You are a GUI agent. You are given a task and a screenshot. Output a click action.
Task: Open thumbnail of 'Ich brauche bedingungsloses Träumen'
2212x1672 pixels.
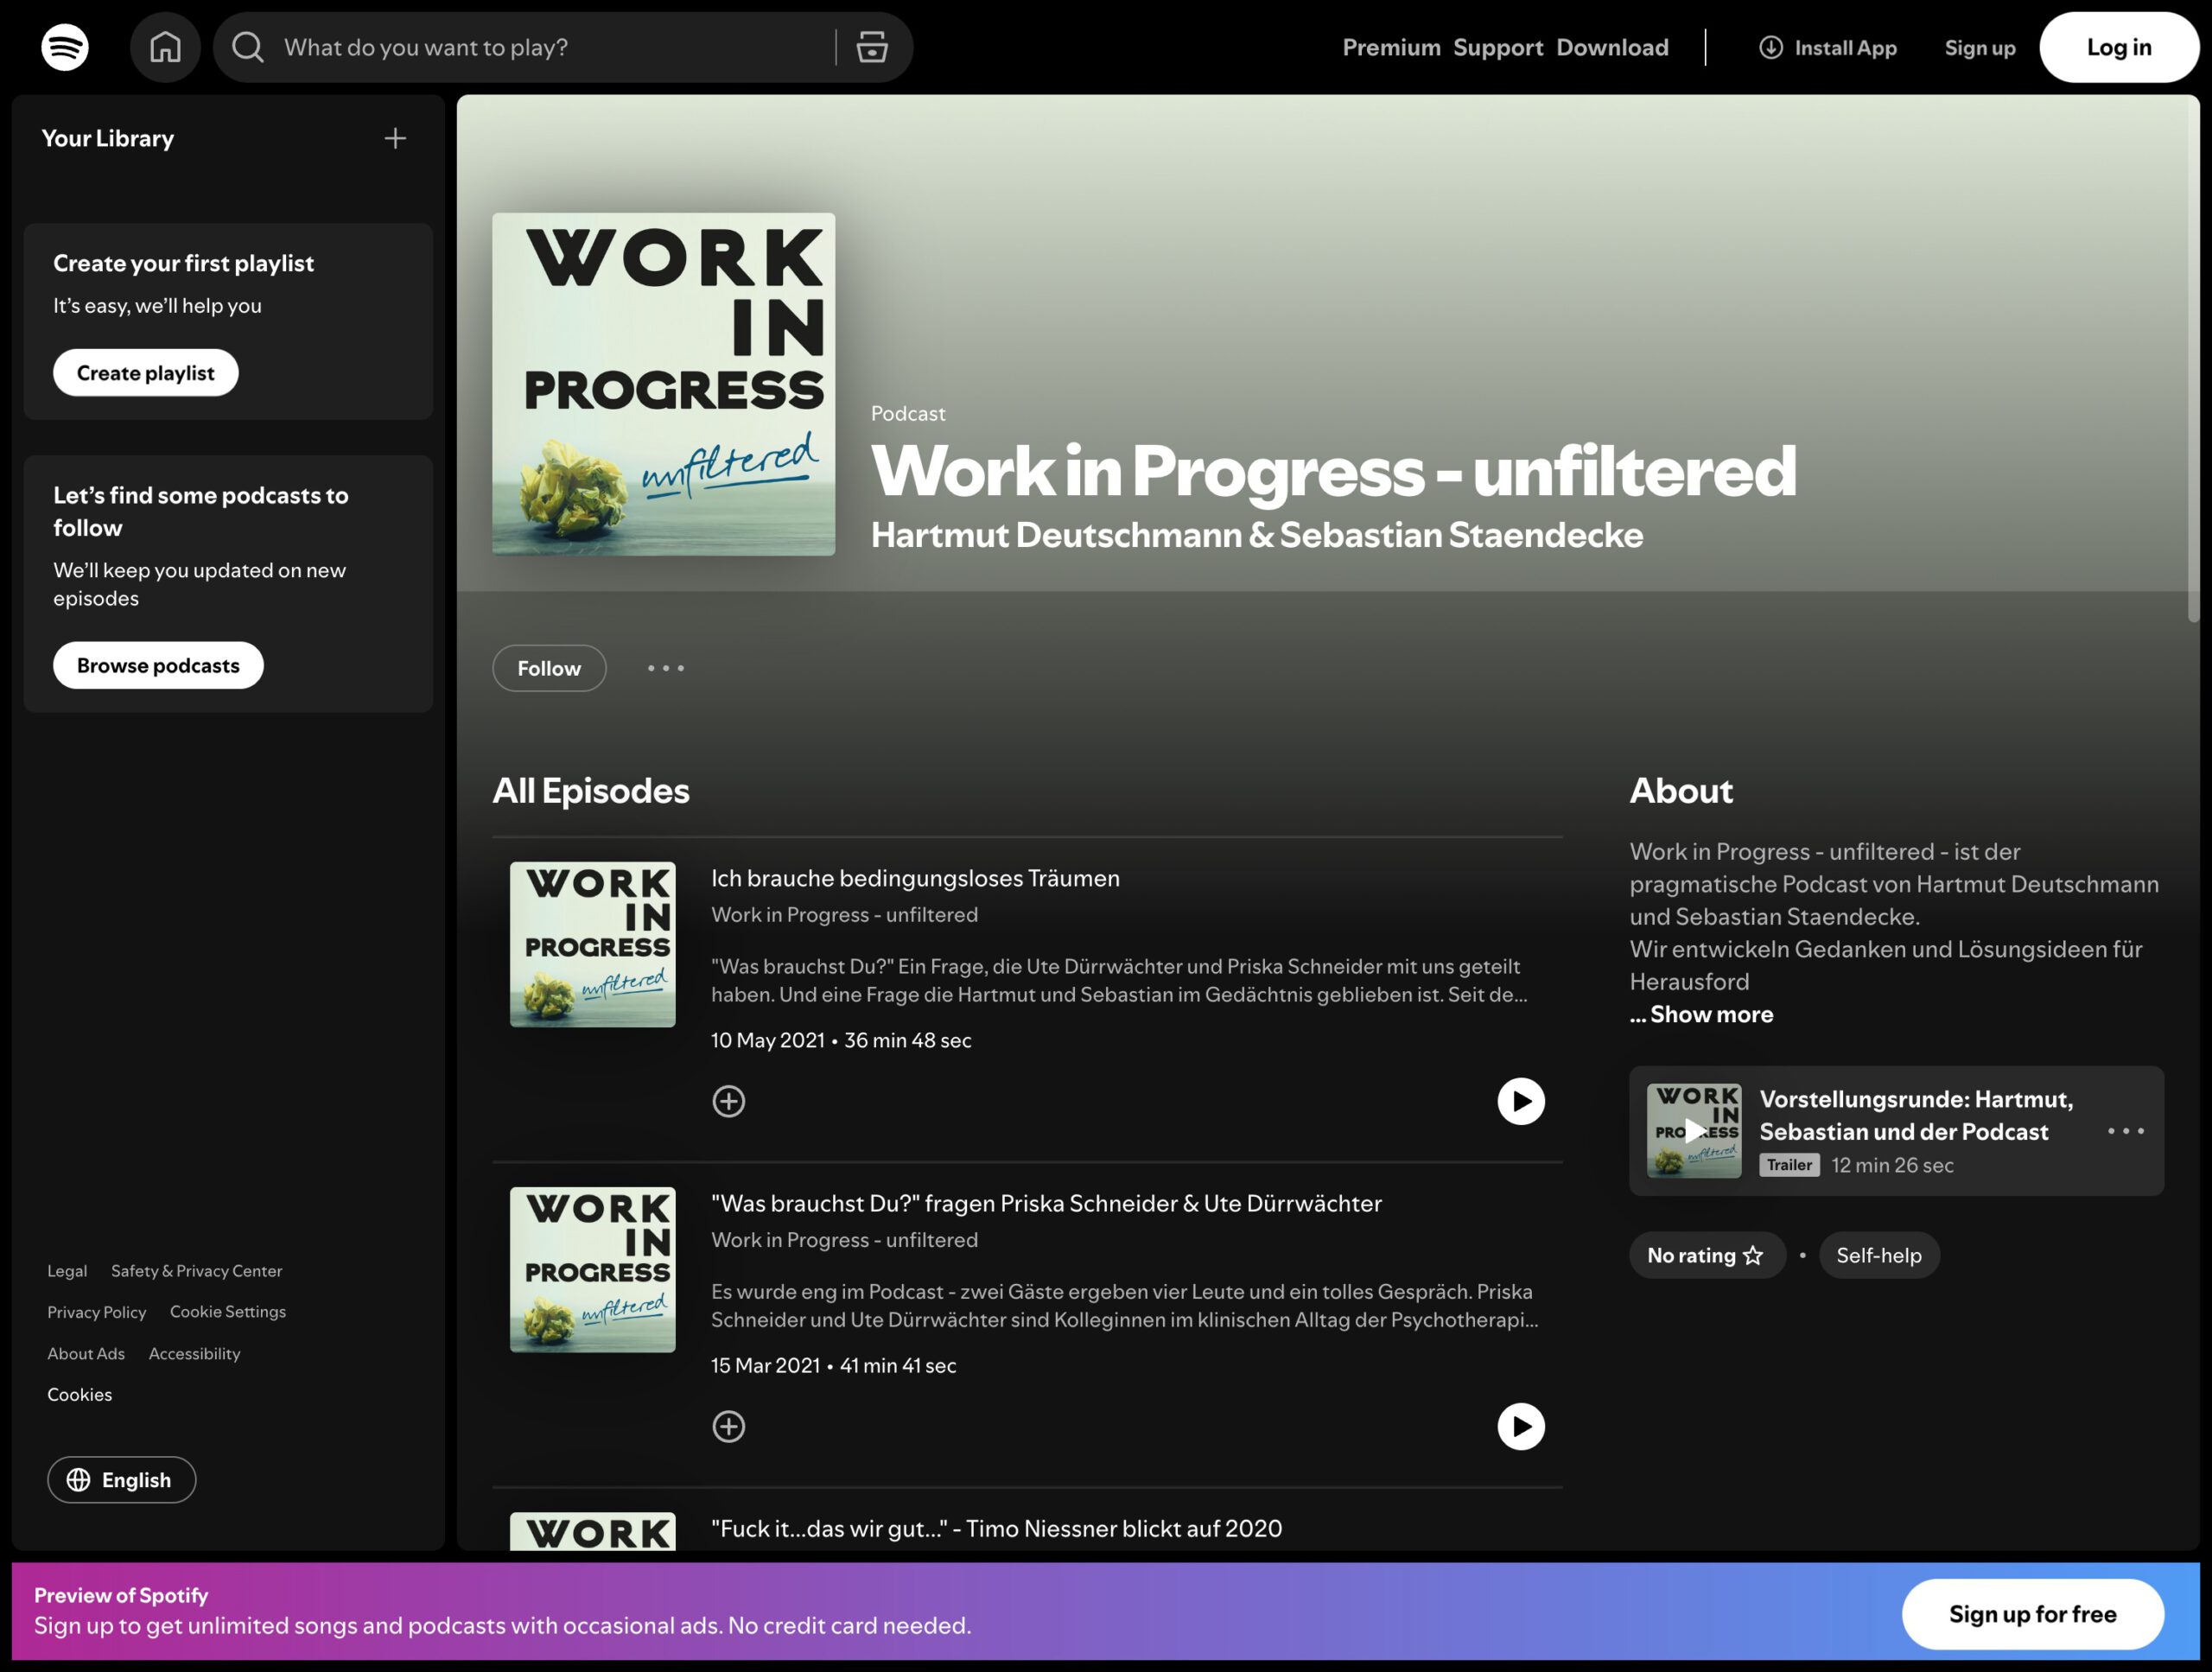coord(593,944)
